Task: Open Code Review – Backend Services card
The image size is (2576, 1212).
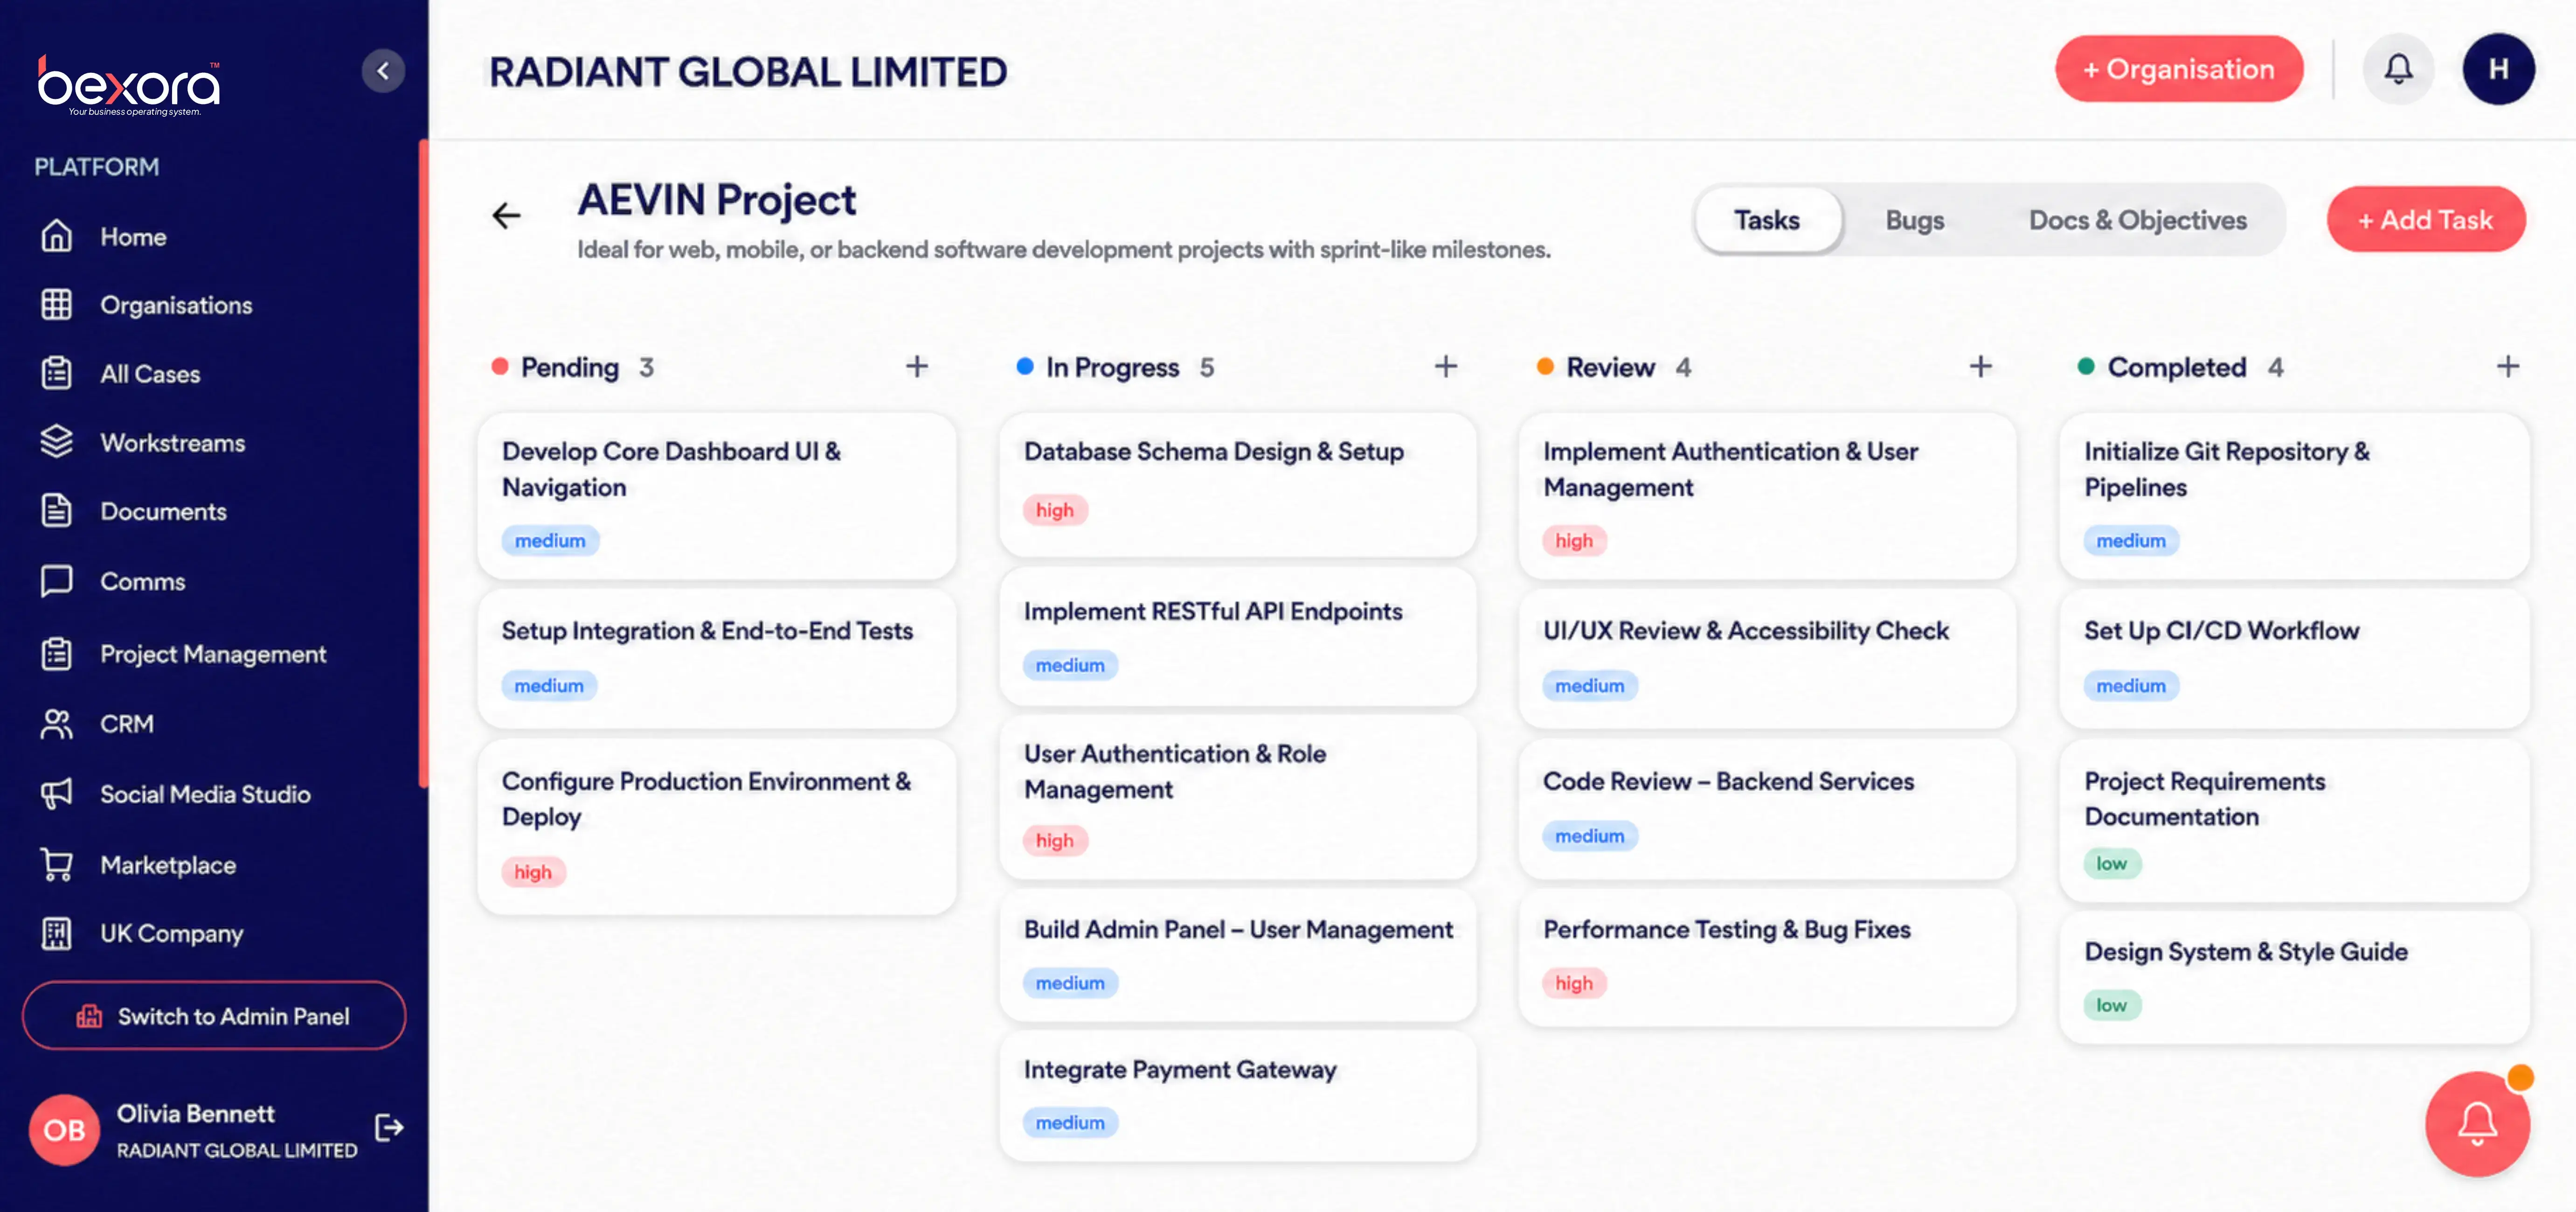Action: pos(1767,809)
